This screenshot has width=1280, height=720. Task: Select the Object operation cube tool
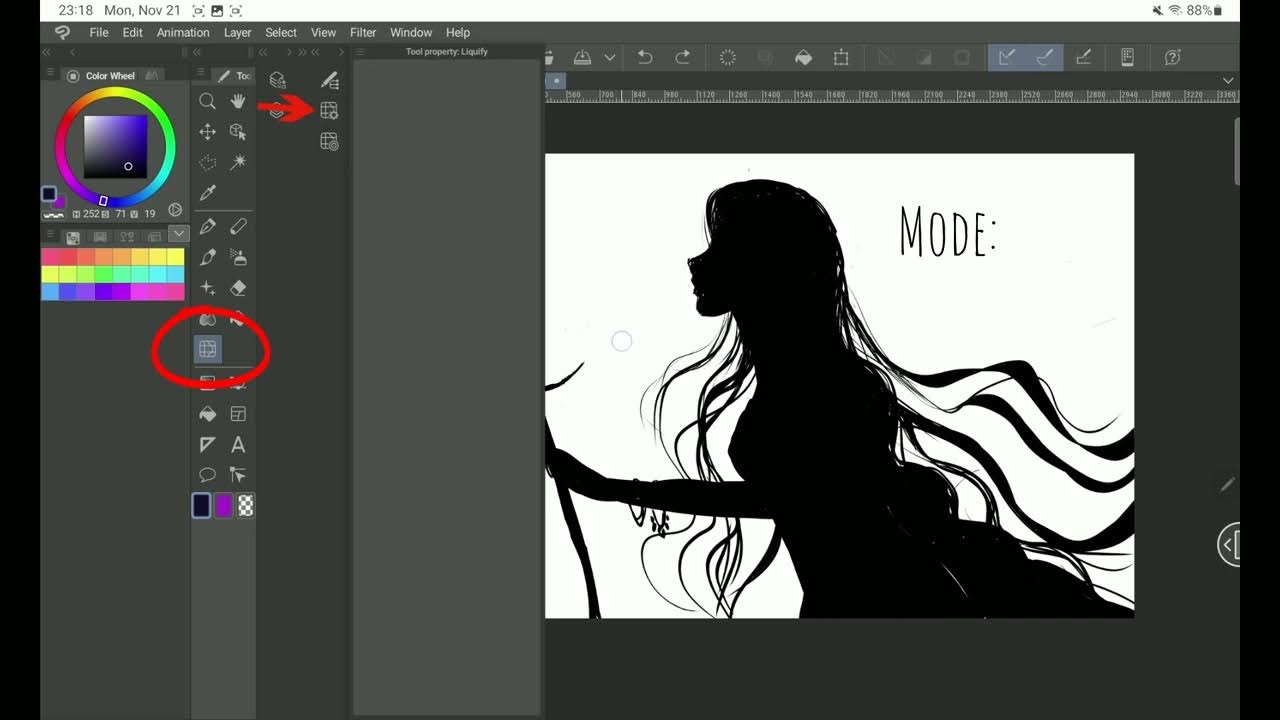pyautogui.click(x=238, y=131)
